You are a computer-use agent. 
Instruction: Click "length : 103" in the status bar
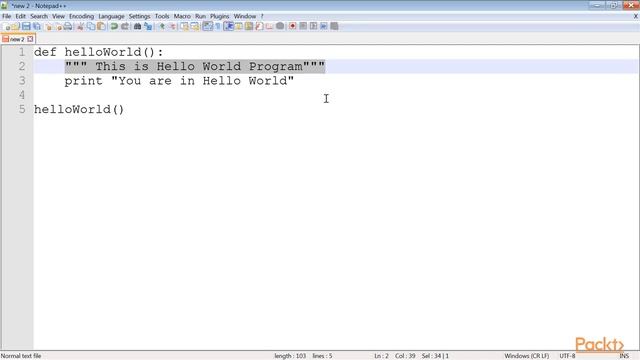tap(290, 356)
